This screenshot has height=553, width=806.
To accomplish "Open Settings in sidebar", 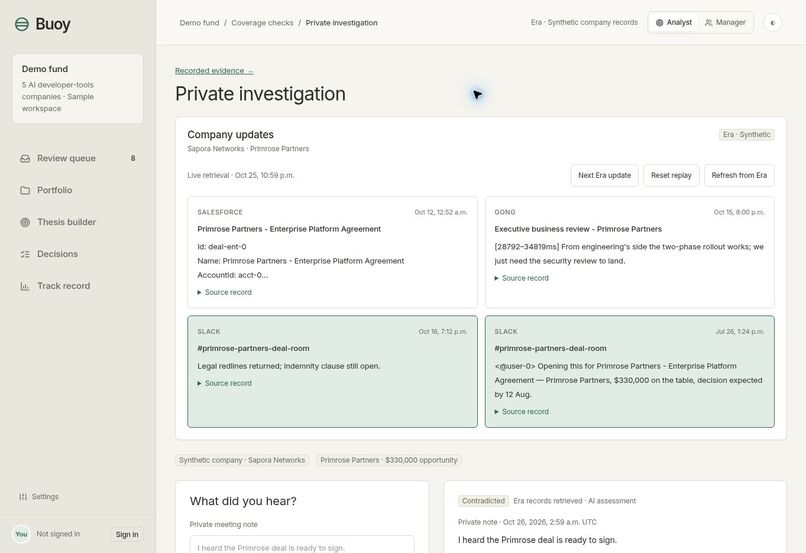I will coord(39,497).
